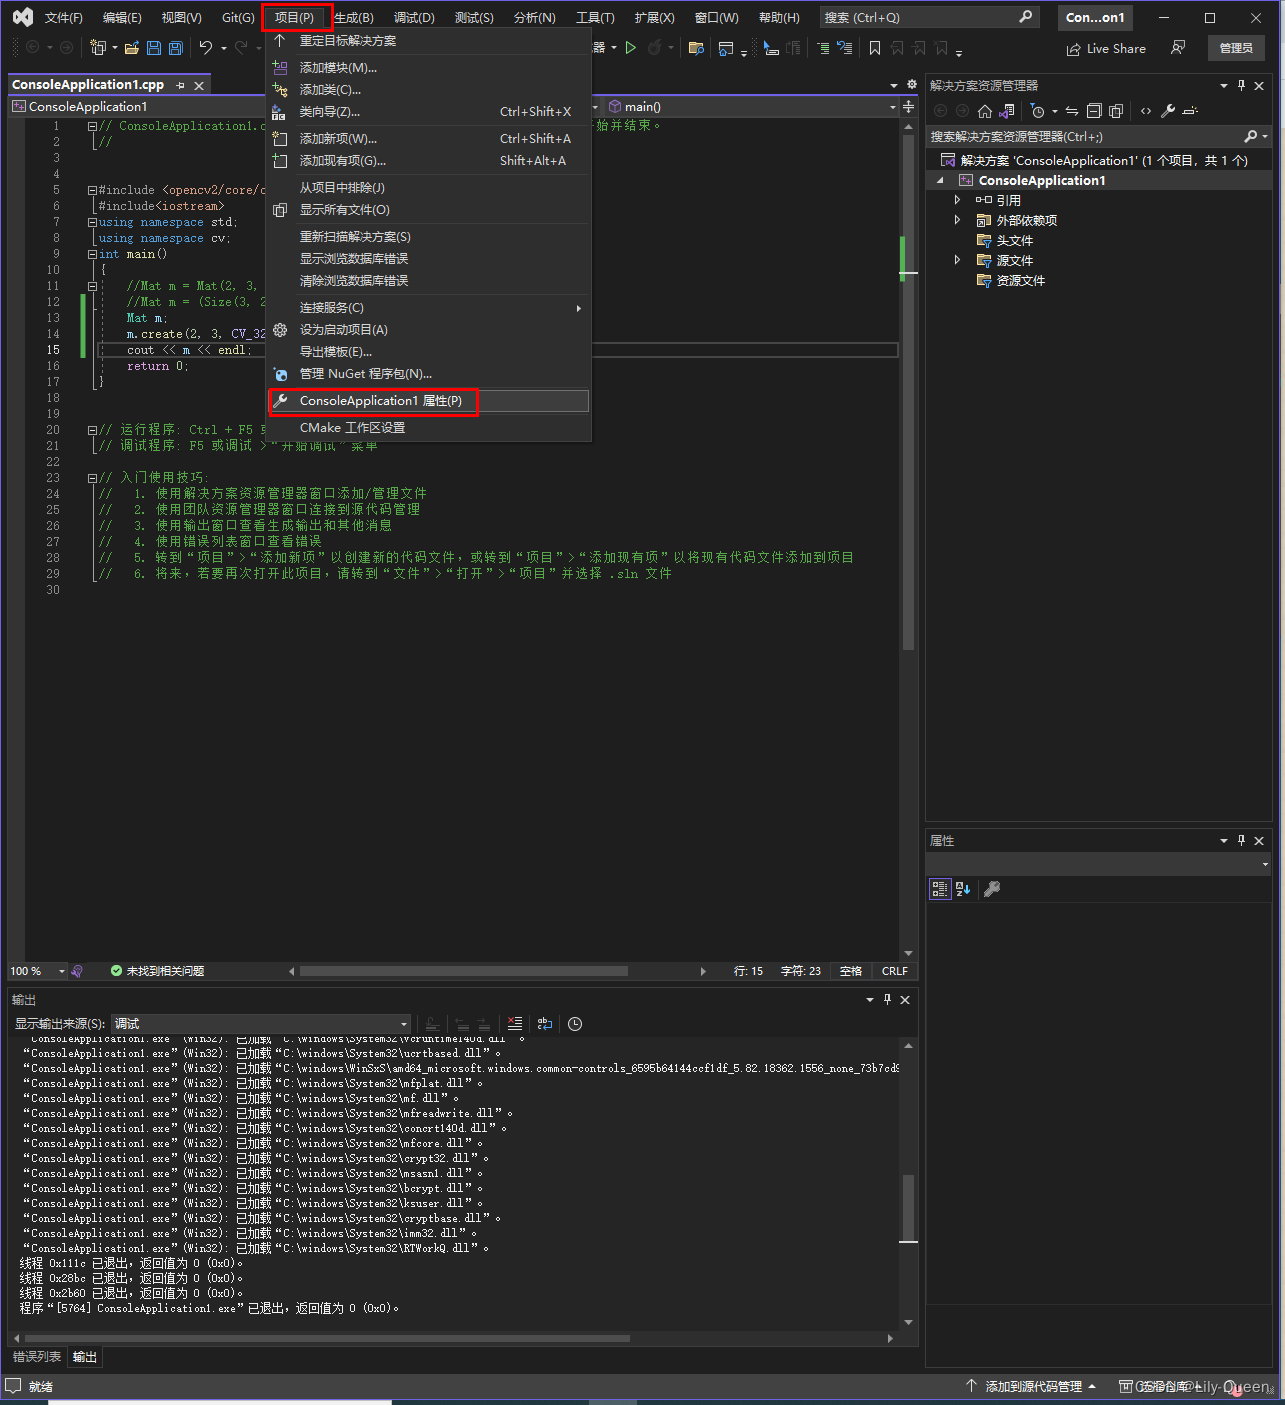Click the 搜索解决方案资源管理器 search field

coord(1085,137)
